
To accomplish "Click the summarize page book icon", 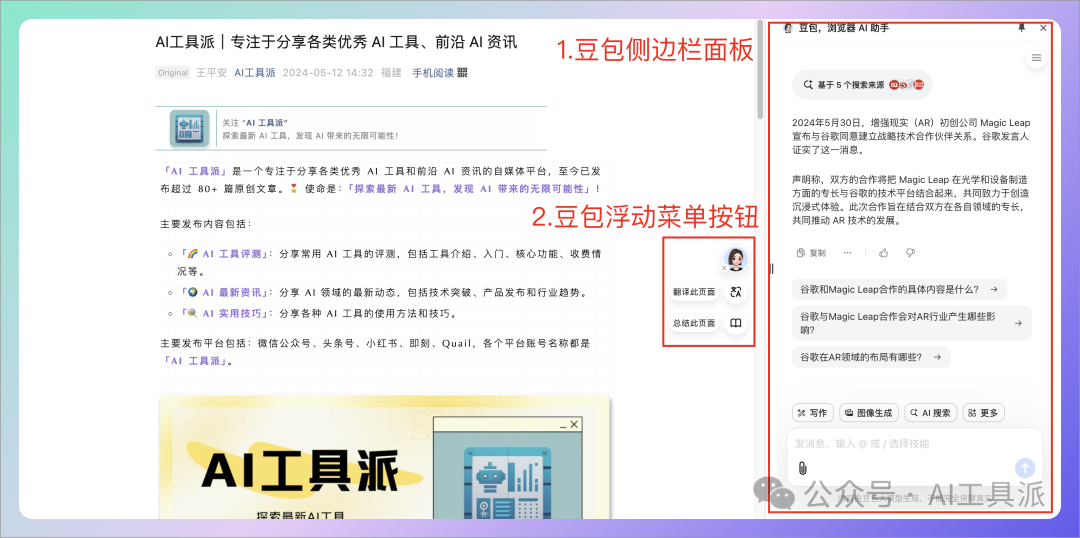I will coord(736,322).
